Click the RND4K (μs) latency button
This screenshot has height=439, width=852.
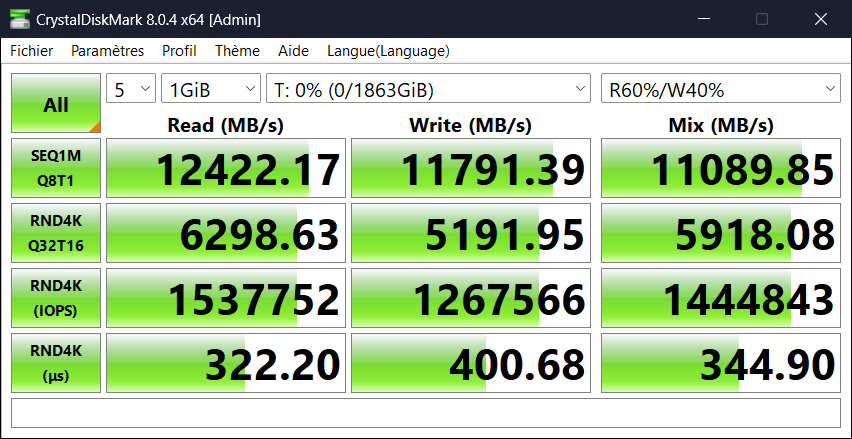coord(56,362)
